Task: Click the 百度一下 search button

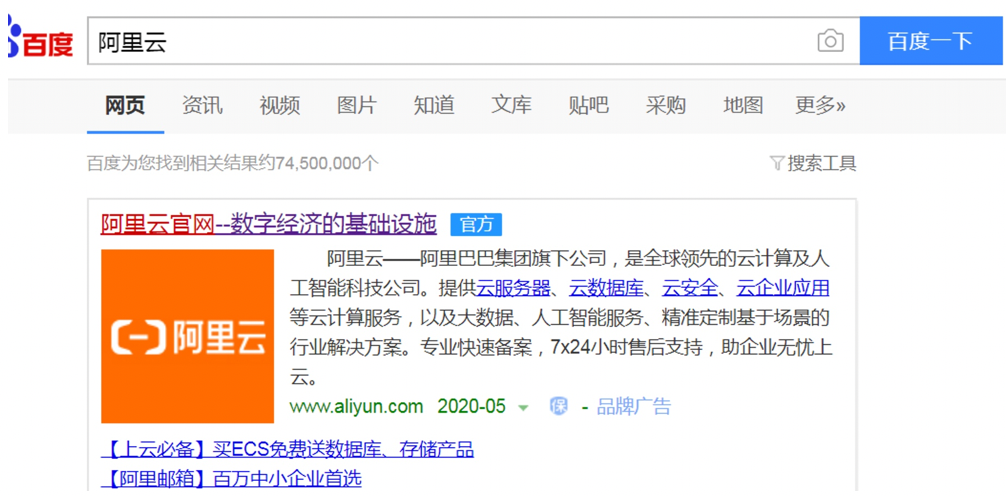Action: [931, 41]
